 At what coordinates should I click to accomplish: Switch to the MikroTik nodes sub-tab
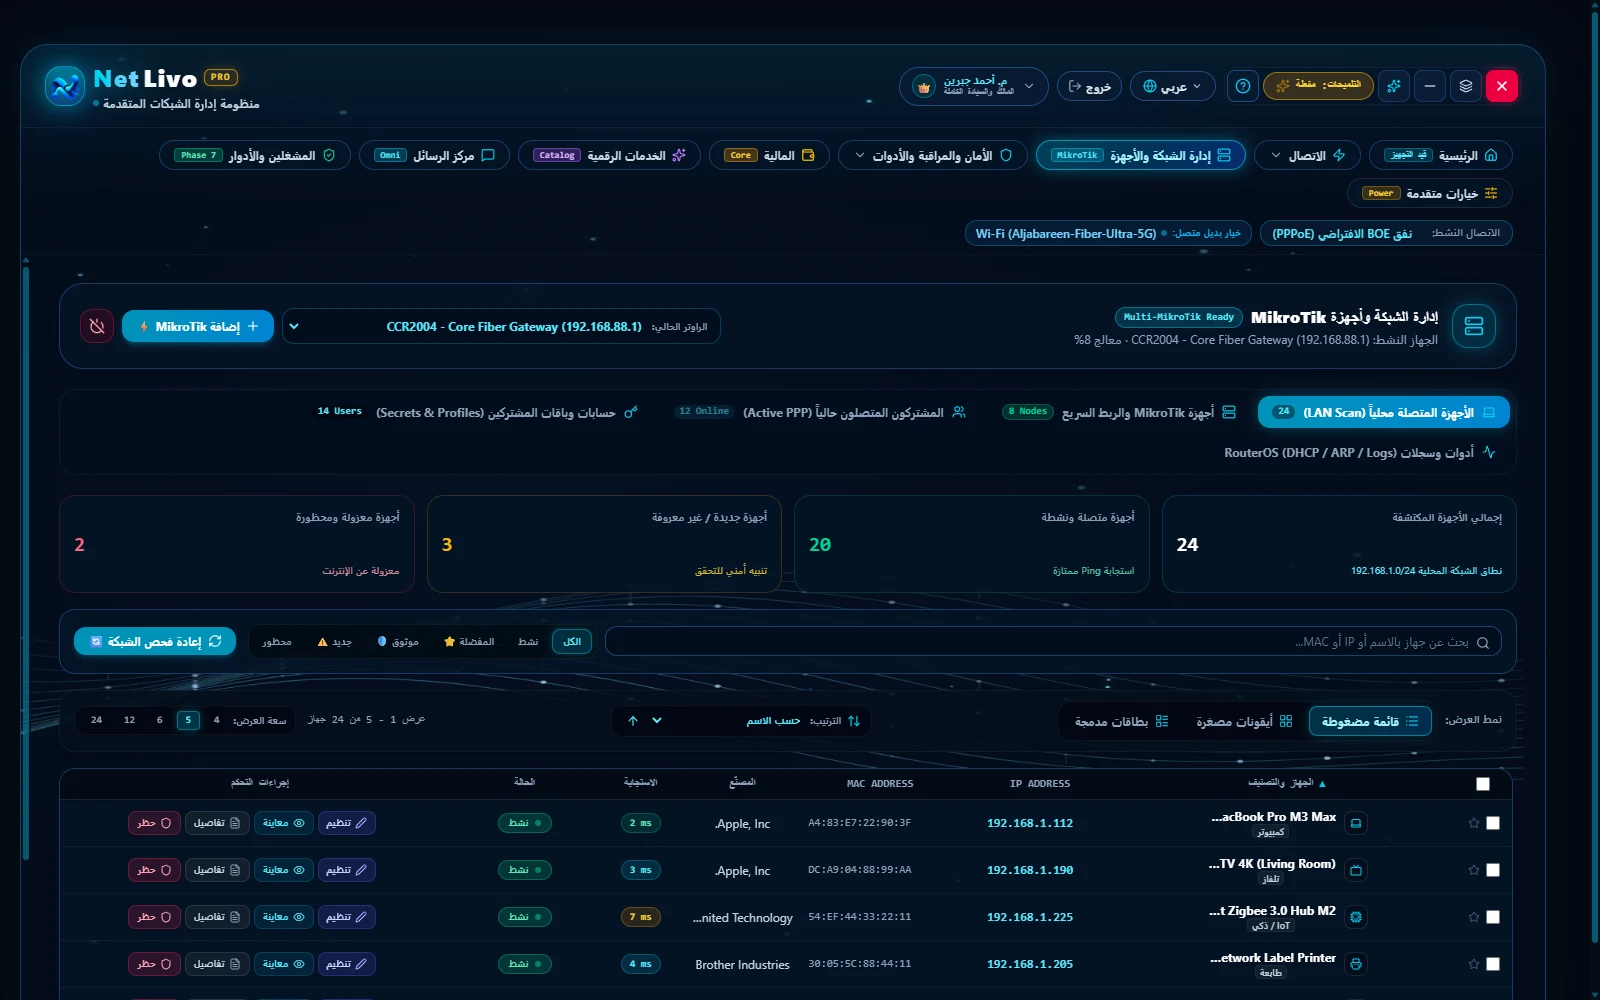[x=1119, y=412]
